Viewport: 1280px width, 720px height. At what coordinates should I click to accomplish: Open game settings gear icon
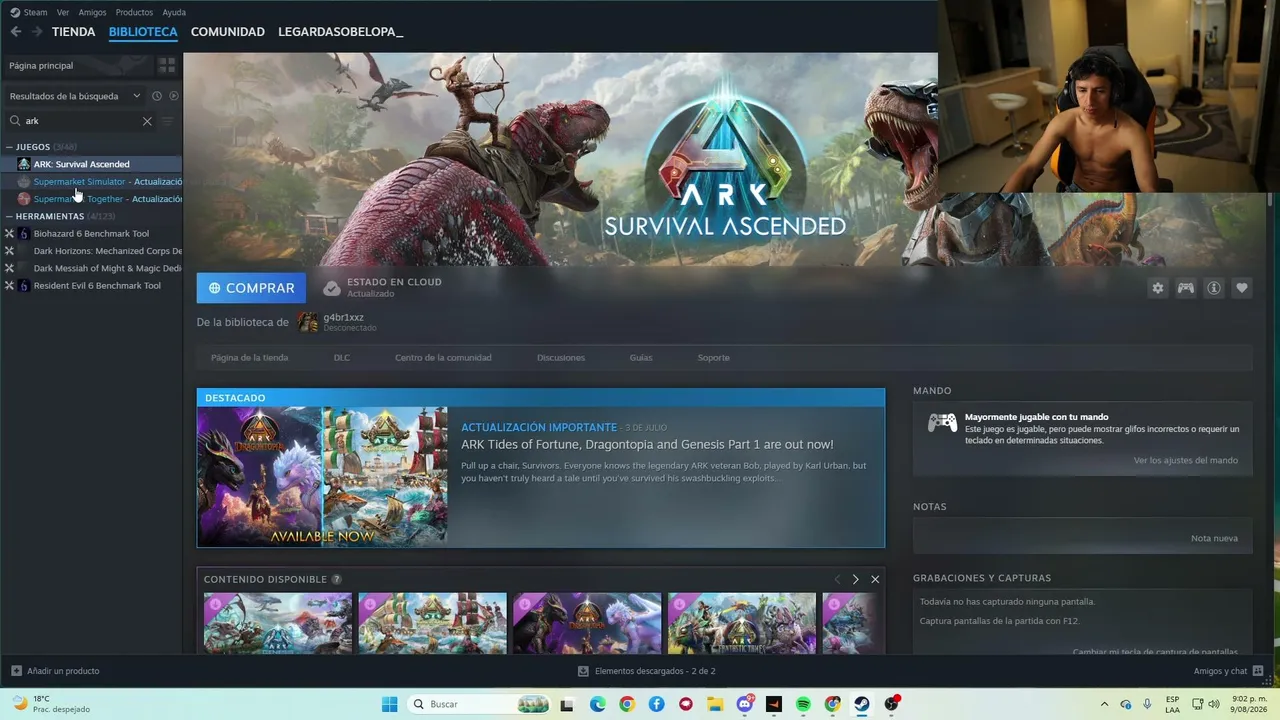point(1158,288)
